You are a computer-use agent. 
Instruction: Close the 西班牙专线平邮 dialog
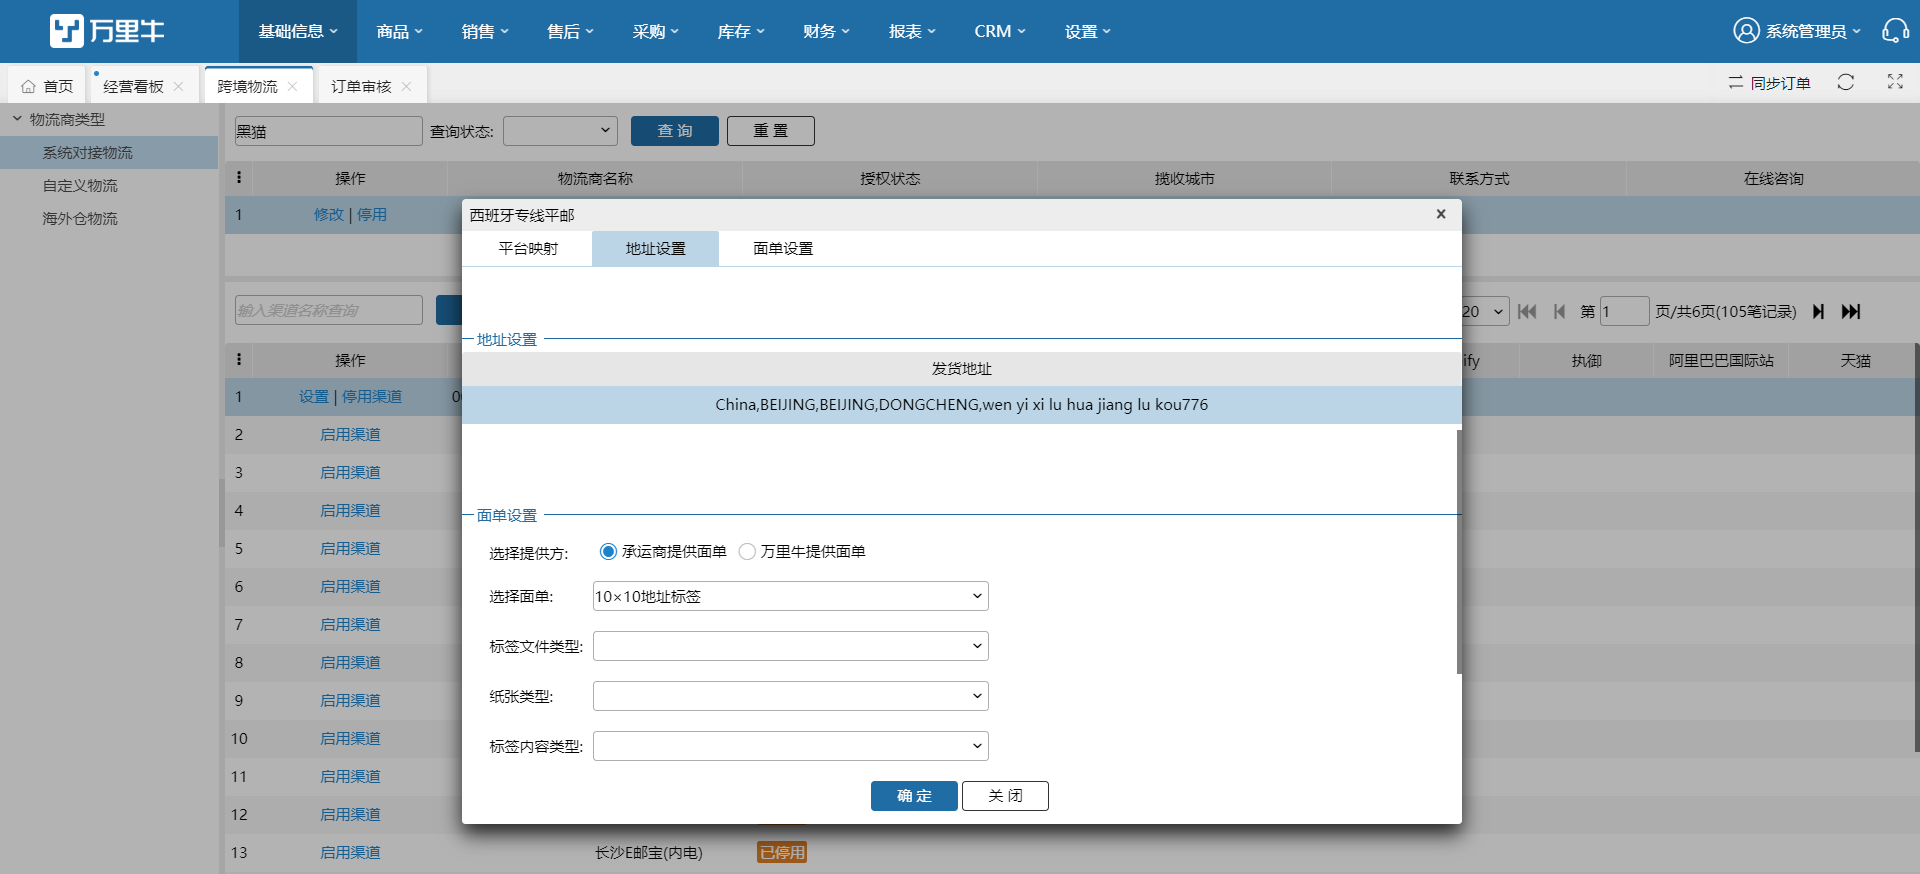tap(1441, 214)
